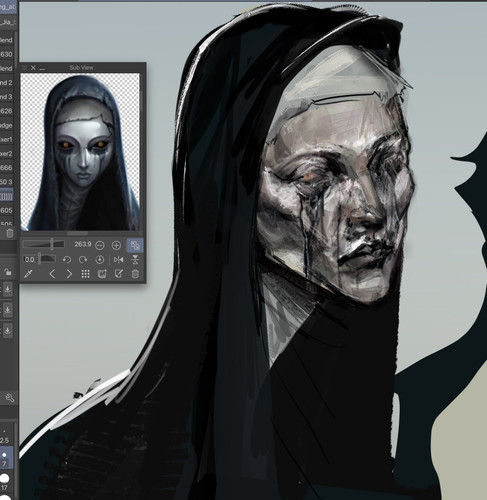Image resolution: width=487 pixels, height=500 pixels.
Task: Switch to the top tab ending 'g_ab'
Action: click(x=8, y=7)
